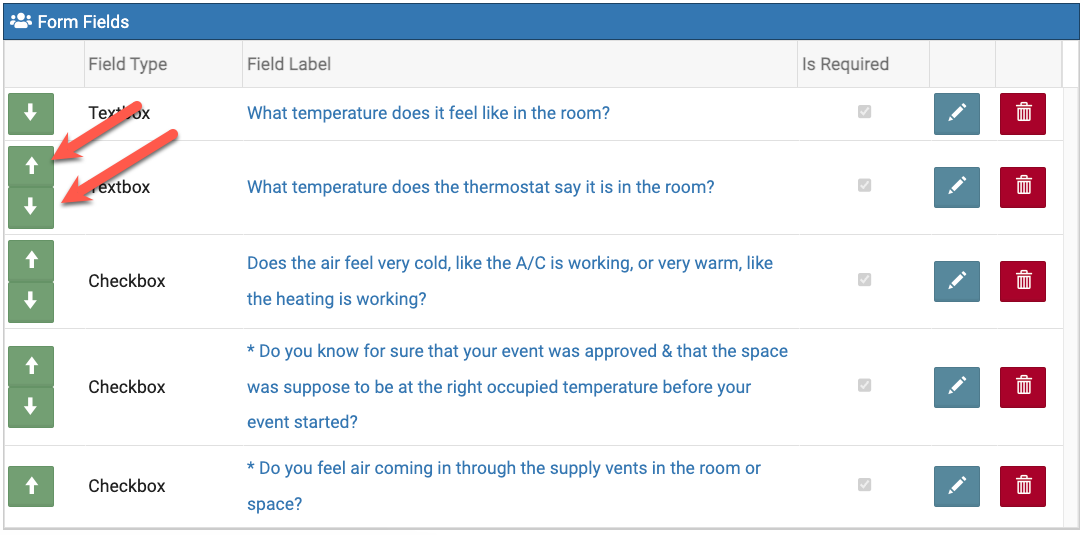The width and height of the screenshot is (1090, 535).
Task: Edit the 'feel like in the room' field
Action: pyautogui.click(x=957, y=113)
